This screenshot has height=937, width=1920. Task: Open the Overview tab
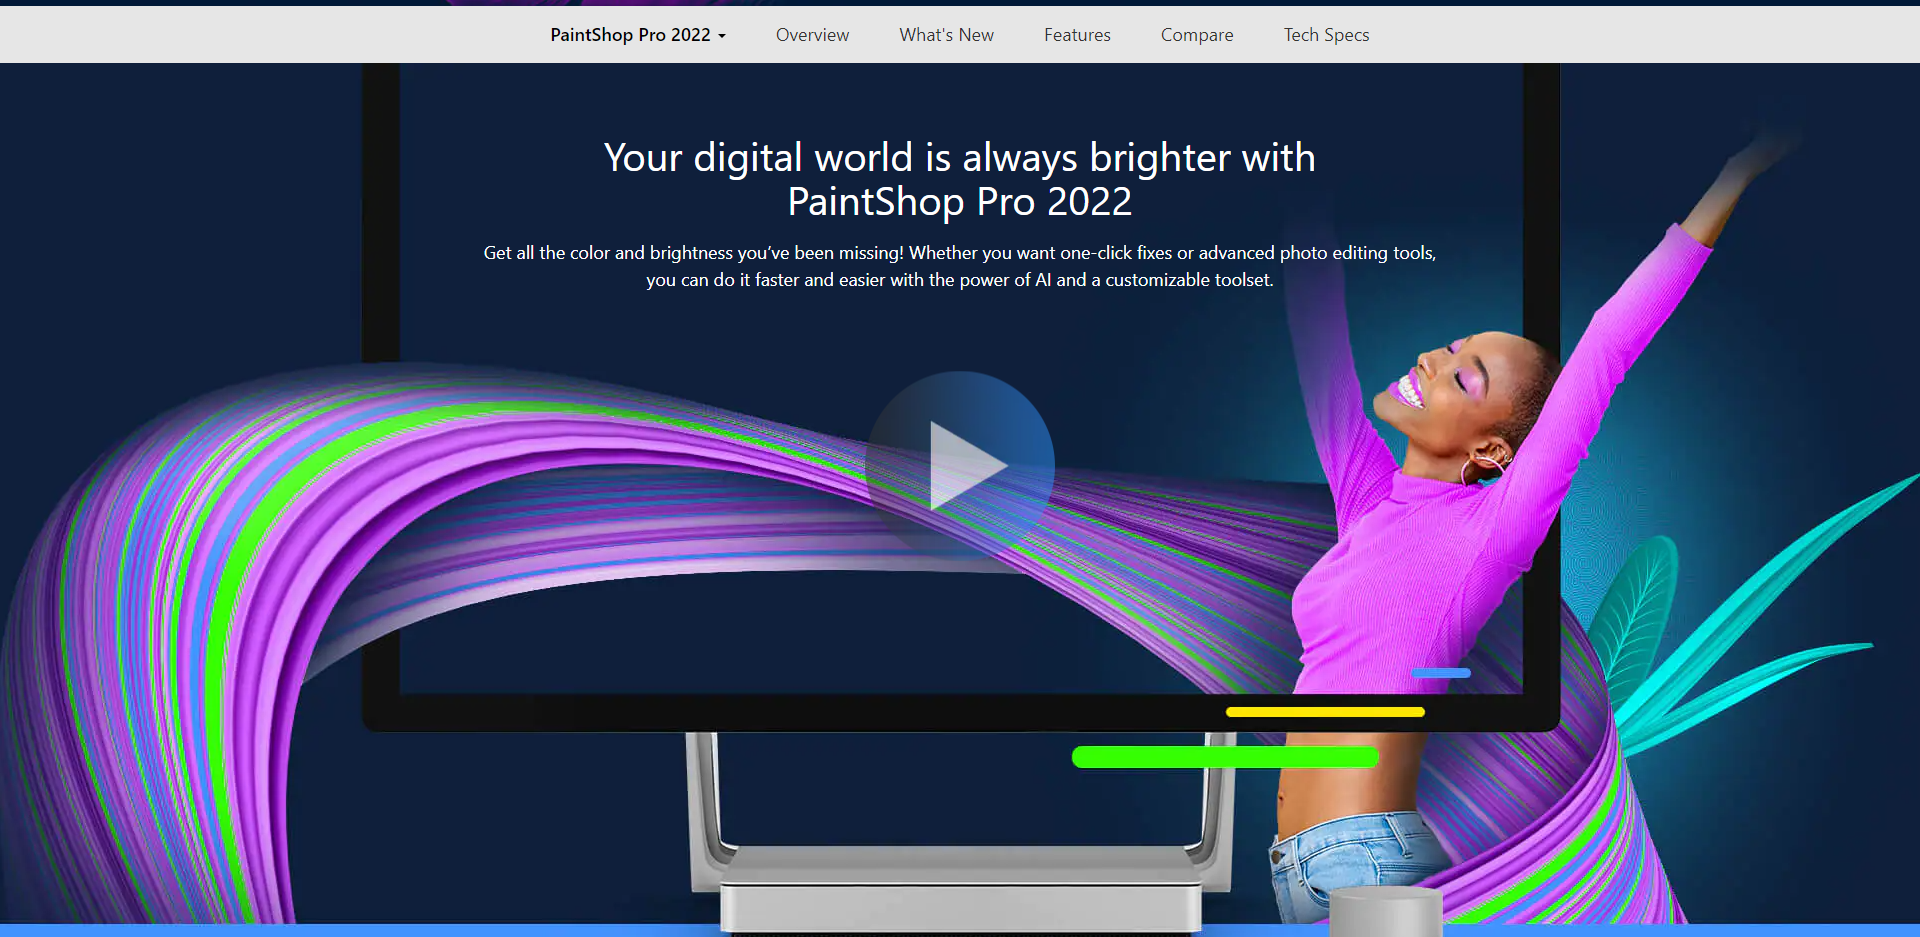[x=812, y=35]
